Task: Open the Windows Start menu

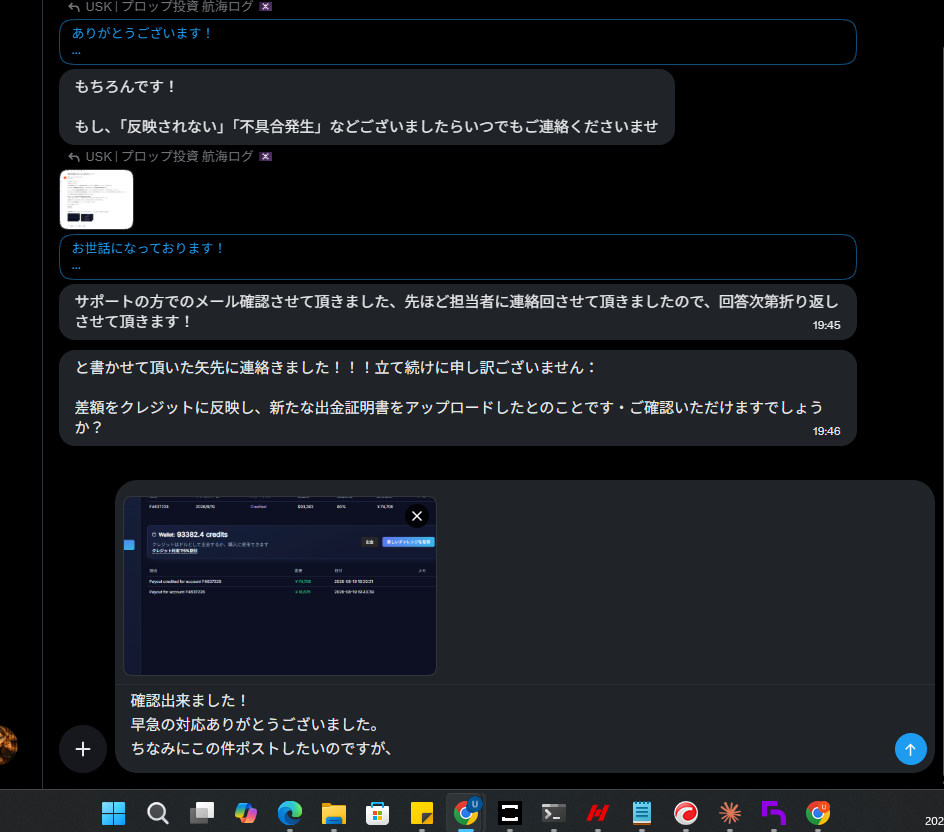Action: tap(113, 813)
